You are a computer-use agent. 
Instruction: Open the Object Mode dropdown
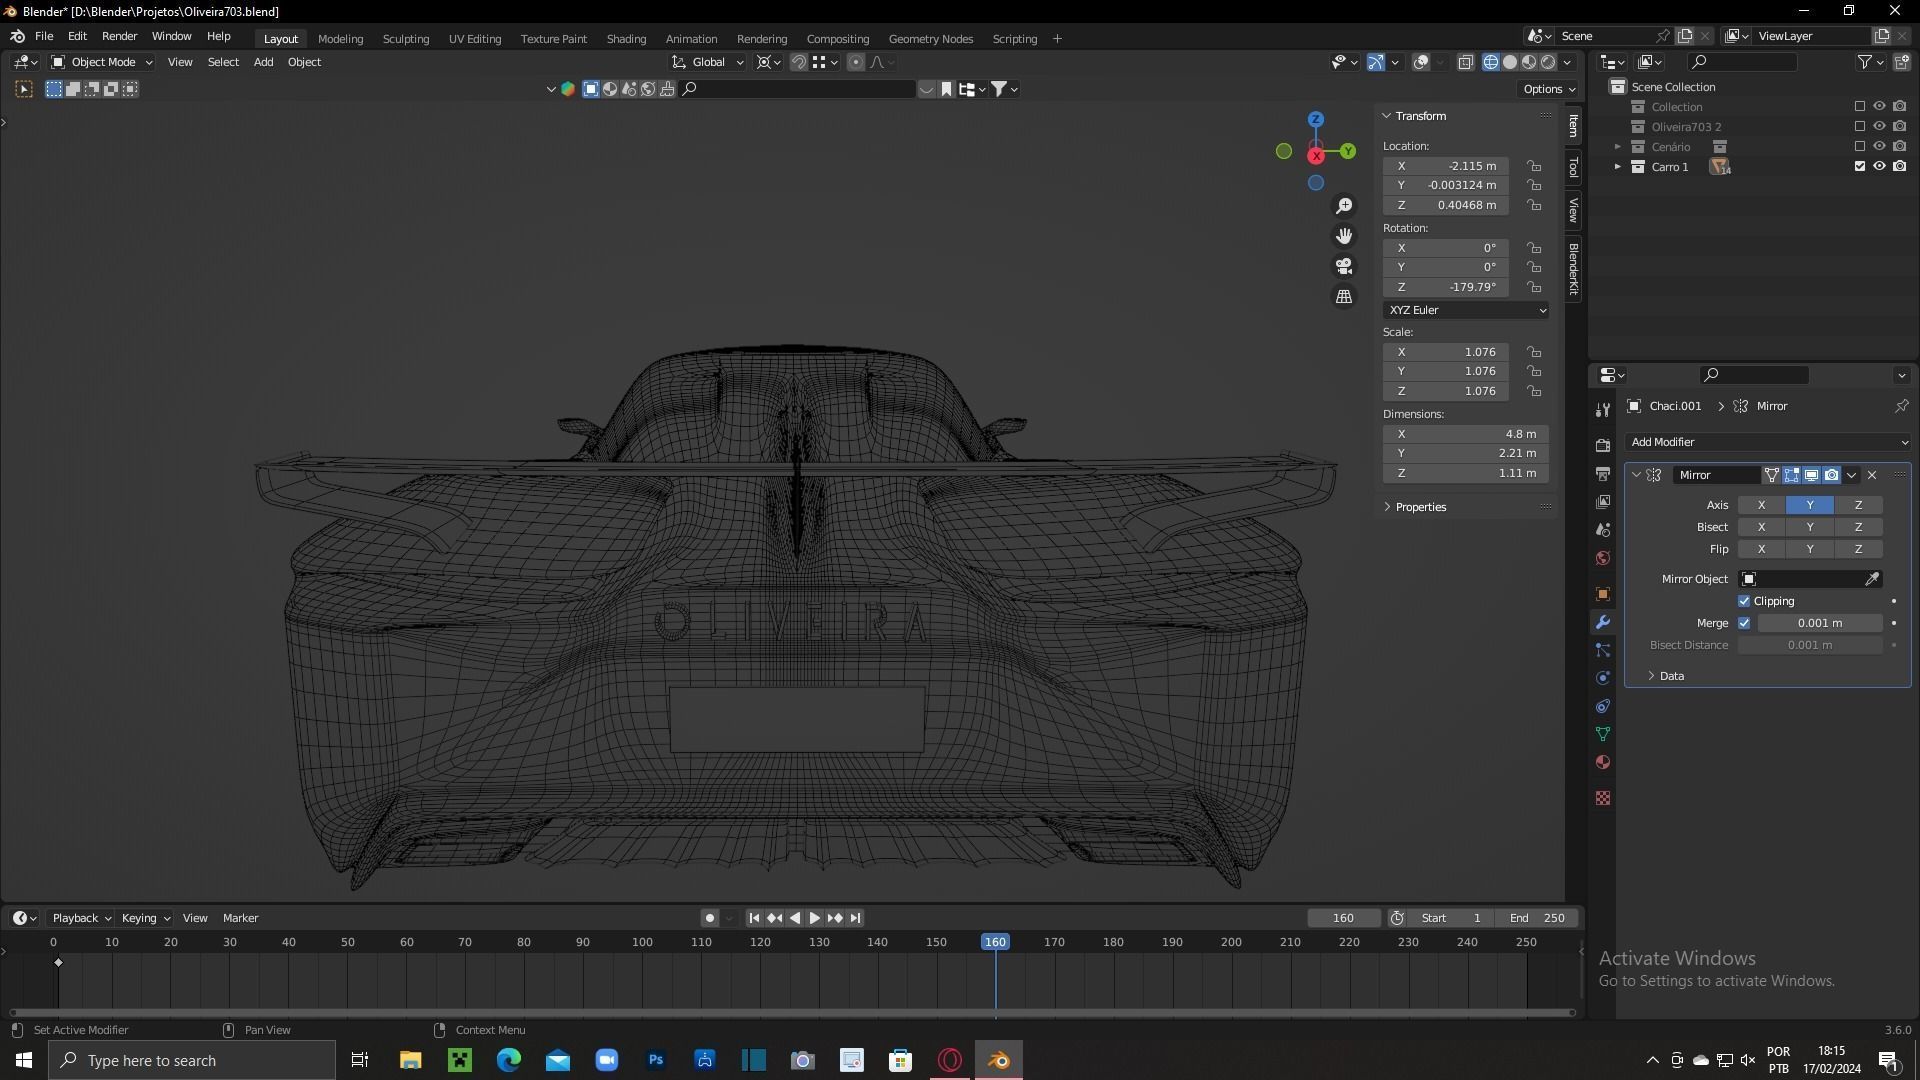102,62
